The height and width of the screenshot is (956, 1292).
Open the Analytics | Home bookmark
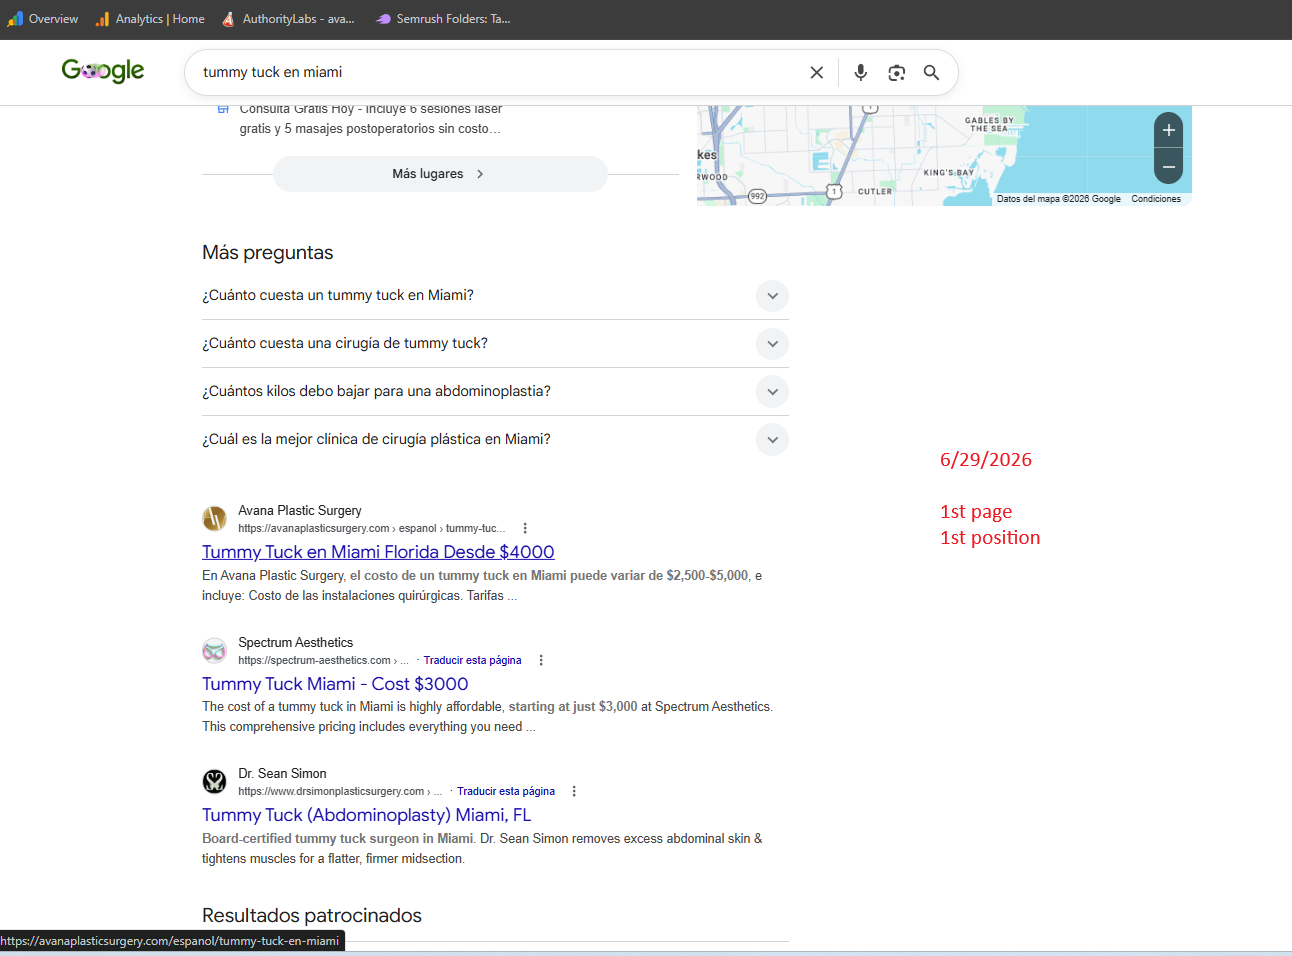tap(150, 19)
